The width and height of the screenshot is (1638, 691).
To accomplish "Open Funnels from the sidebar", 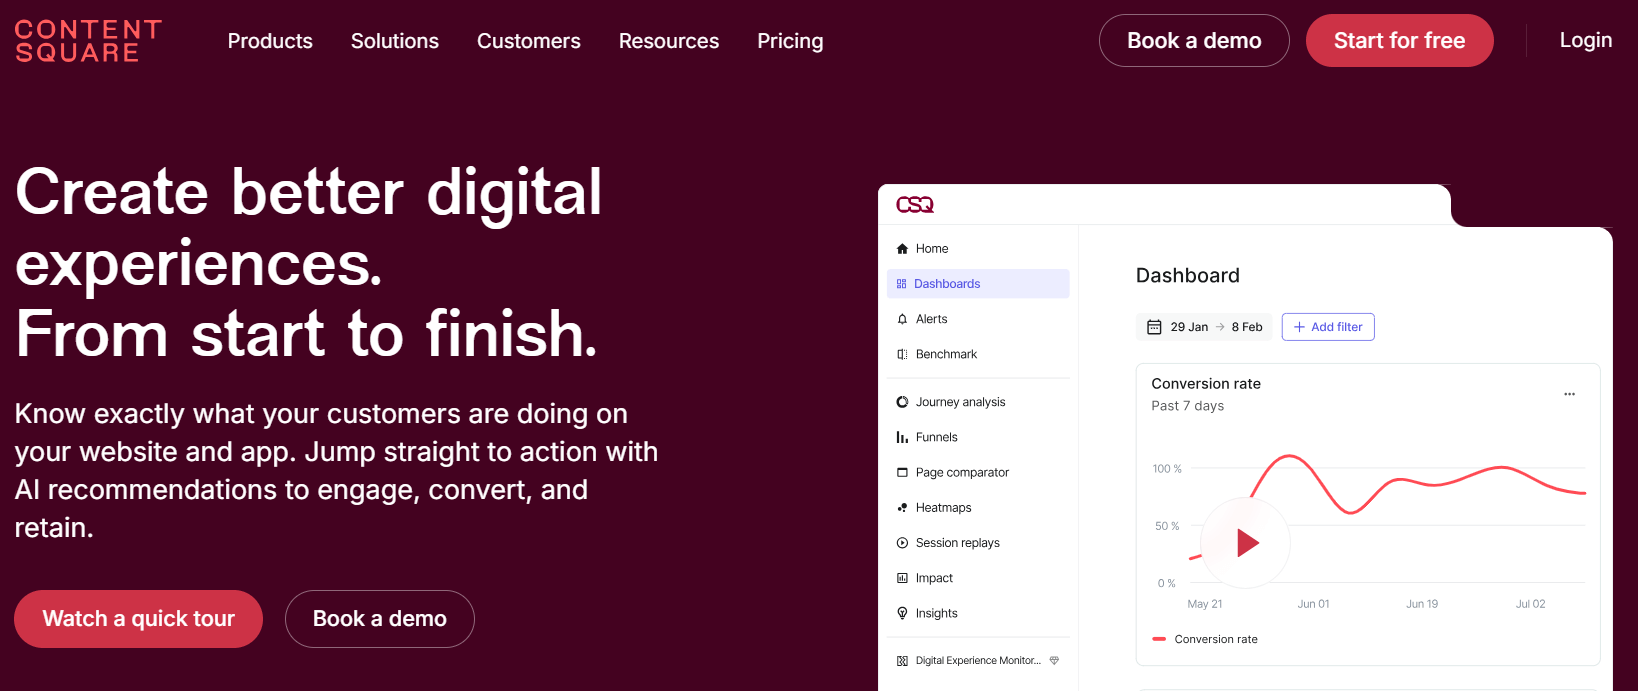I will click(x=936, y=436).
